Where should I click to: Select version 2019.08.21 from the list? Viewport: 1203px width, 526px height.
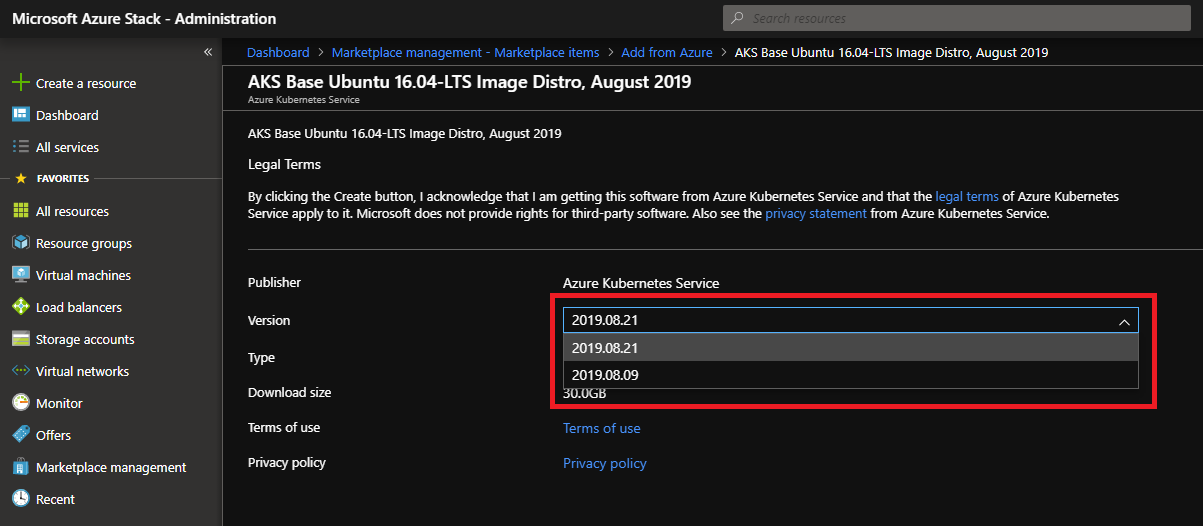(850, 348)
